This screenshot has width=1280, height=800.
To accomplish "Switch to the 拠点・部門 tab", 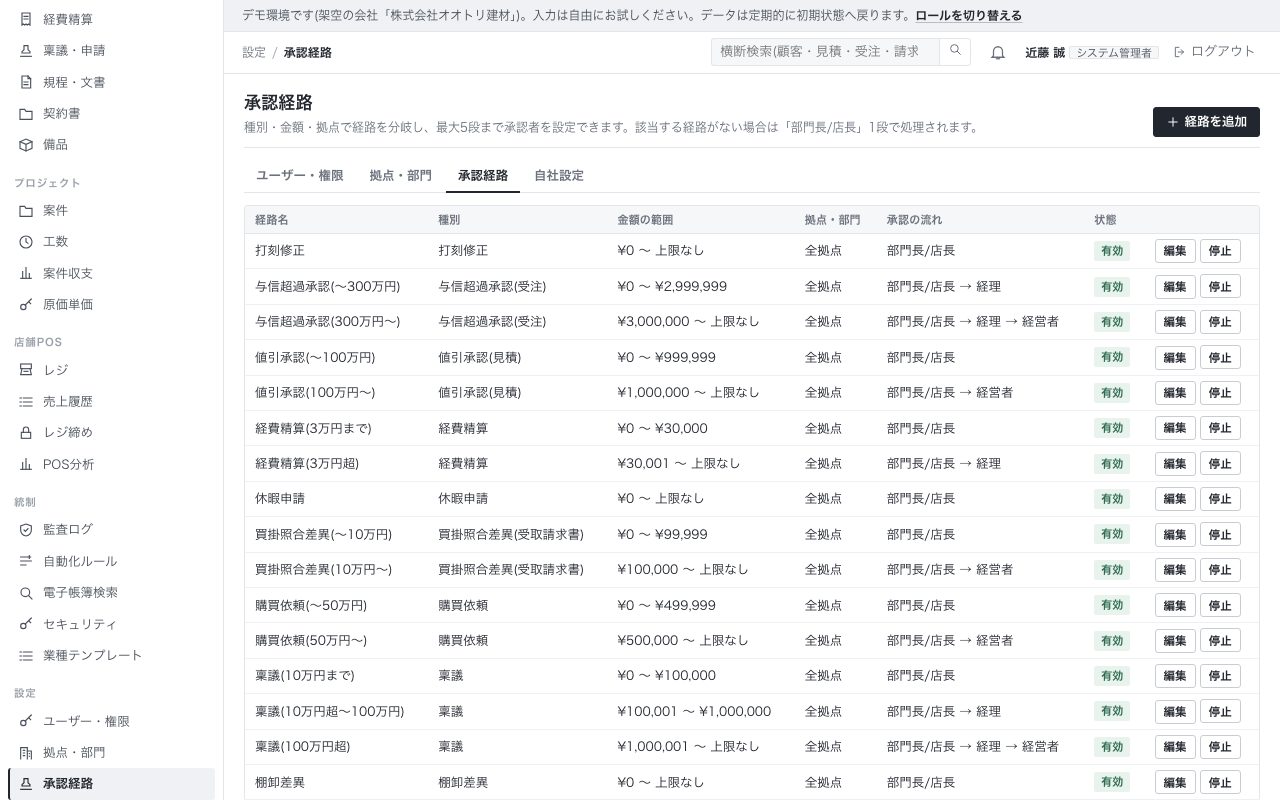I will (x=401, y=175).
